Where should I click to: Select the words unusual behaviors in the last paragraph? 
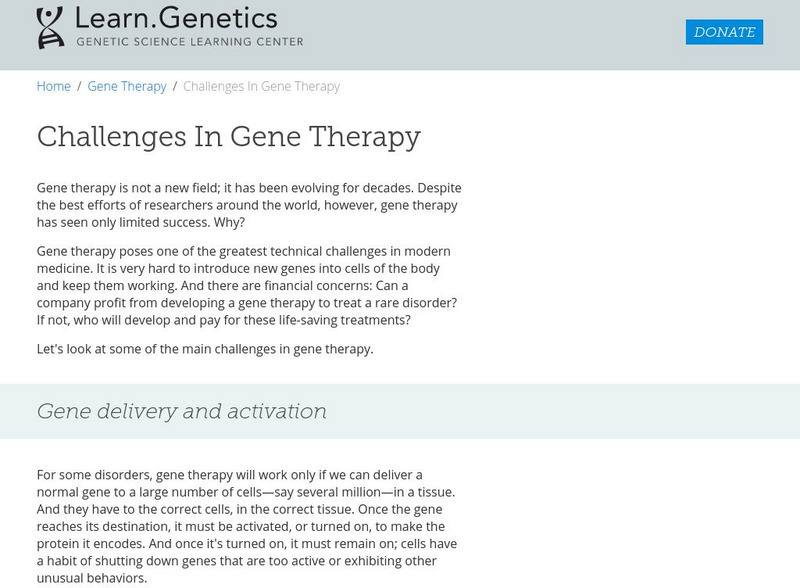click(x=91, y=578)
